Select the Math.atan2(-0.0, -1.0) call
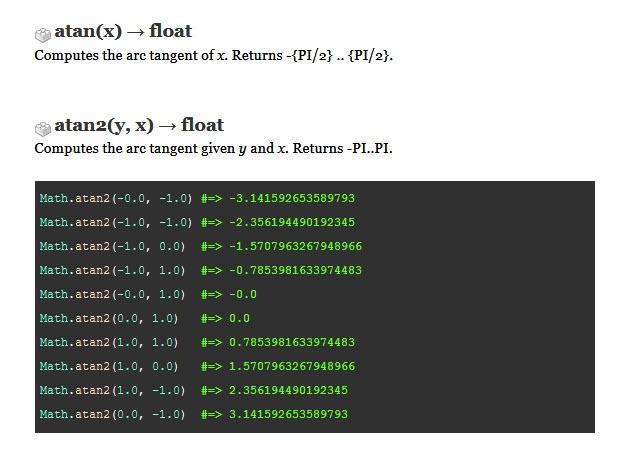The height and width of the screenshot is (466, 622). [x=116, y=198]
